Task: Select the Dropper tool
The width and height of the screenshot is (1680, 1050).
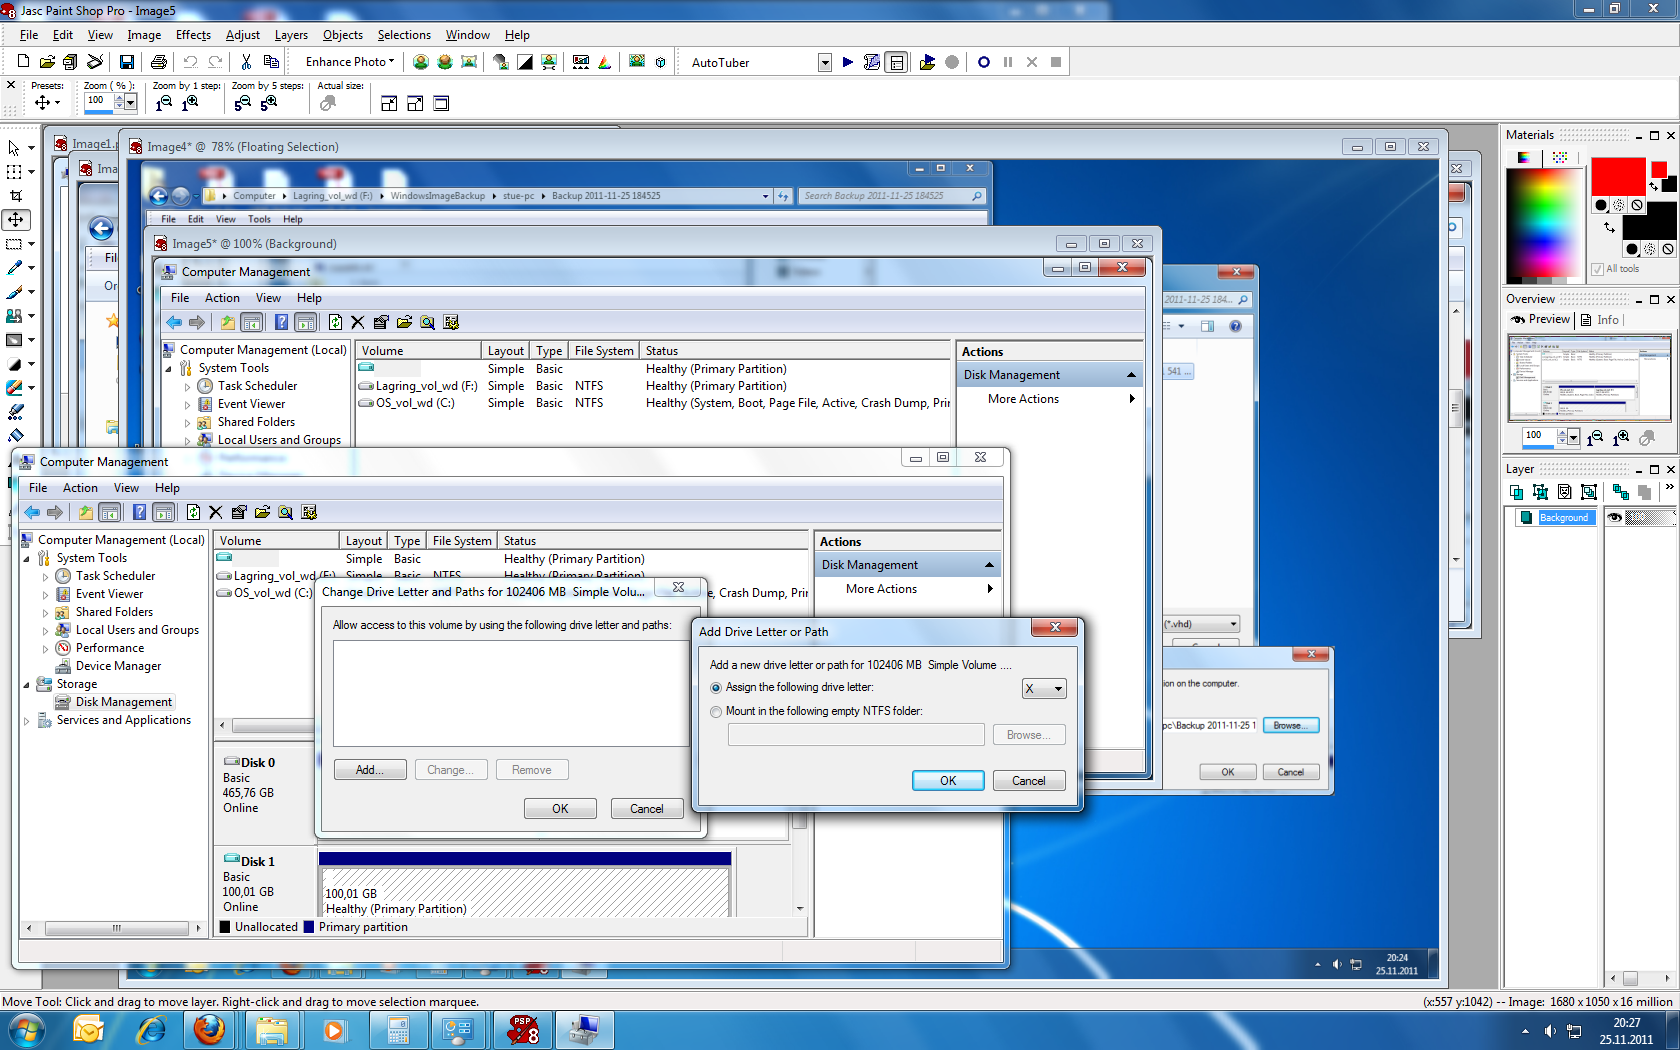Action: [x=15, y=268]
